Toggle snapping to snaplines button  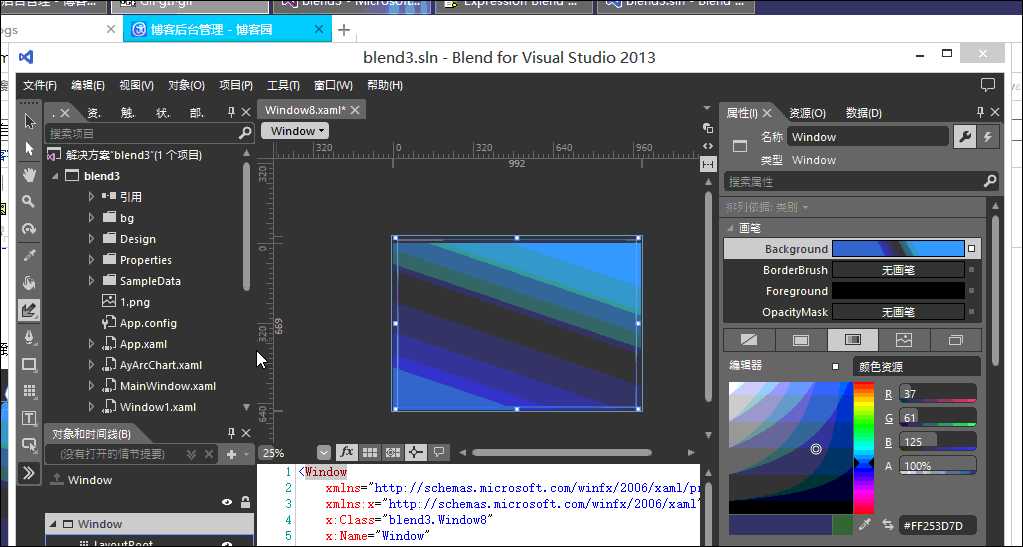tap(416, 452)
